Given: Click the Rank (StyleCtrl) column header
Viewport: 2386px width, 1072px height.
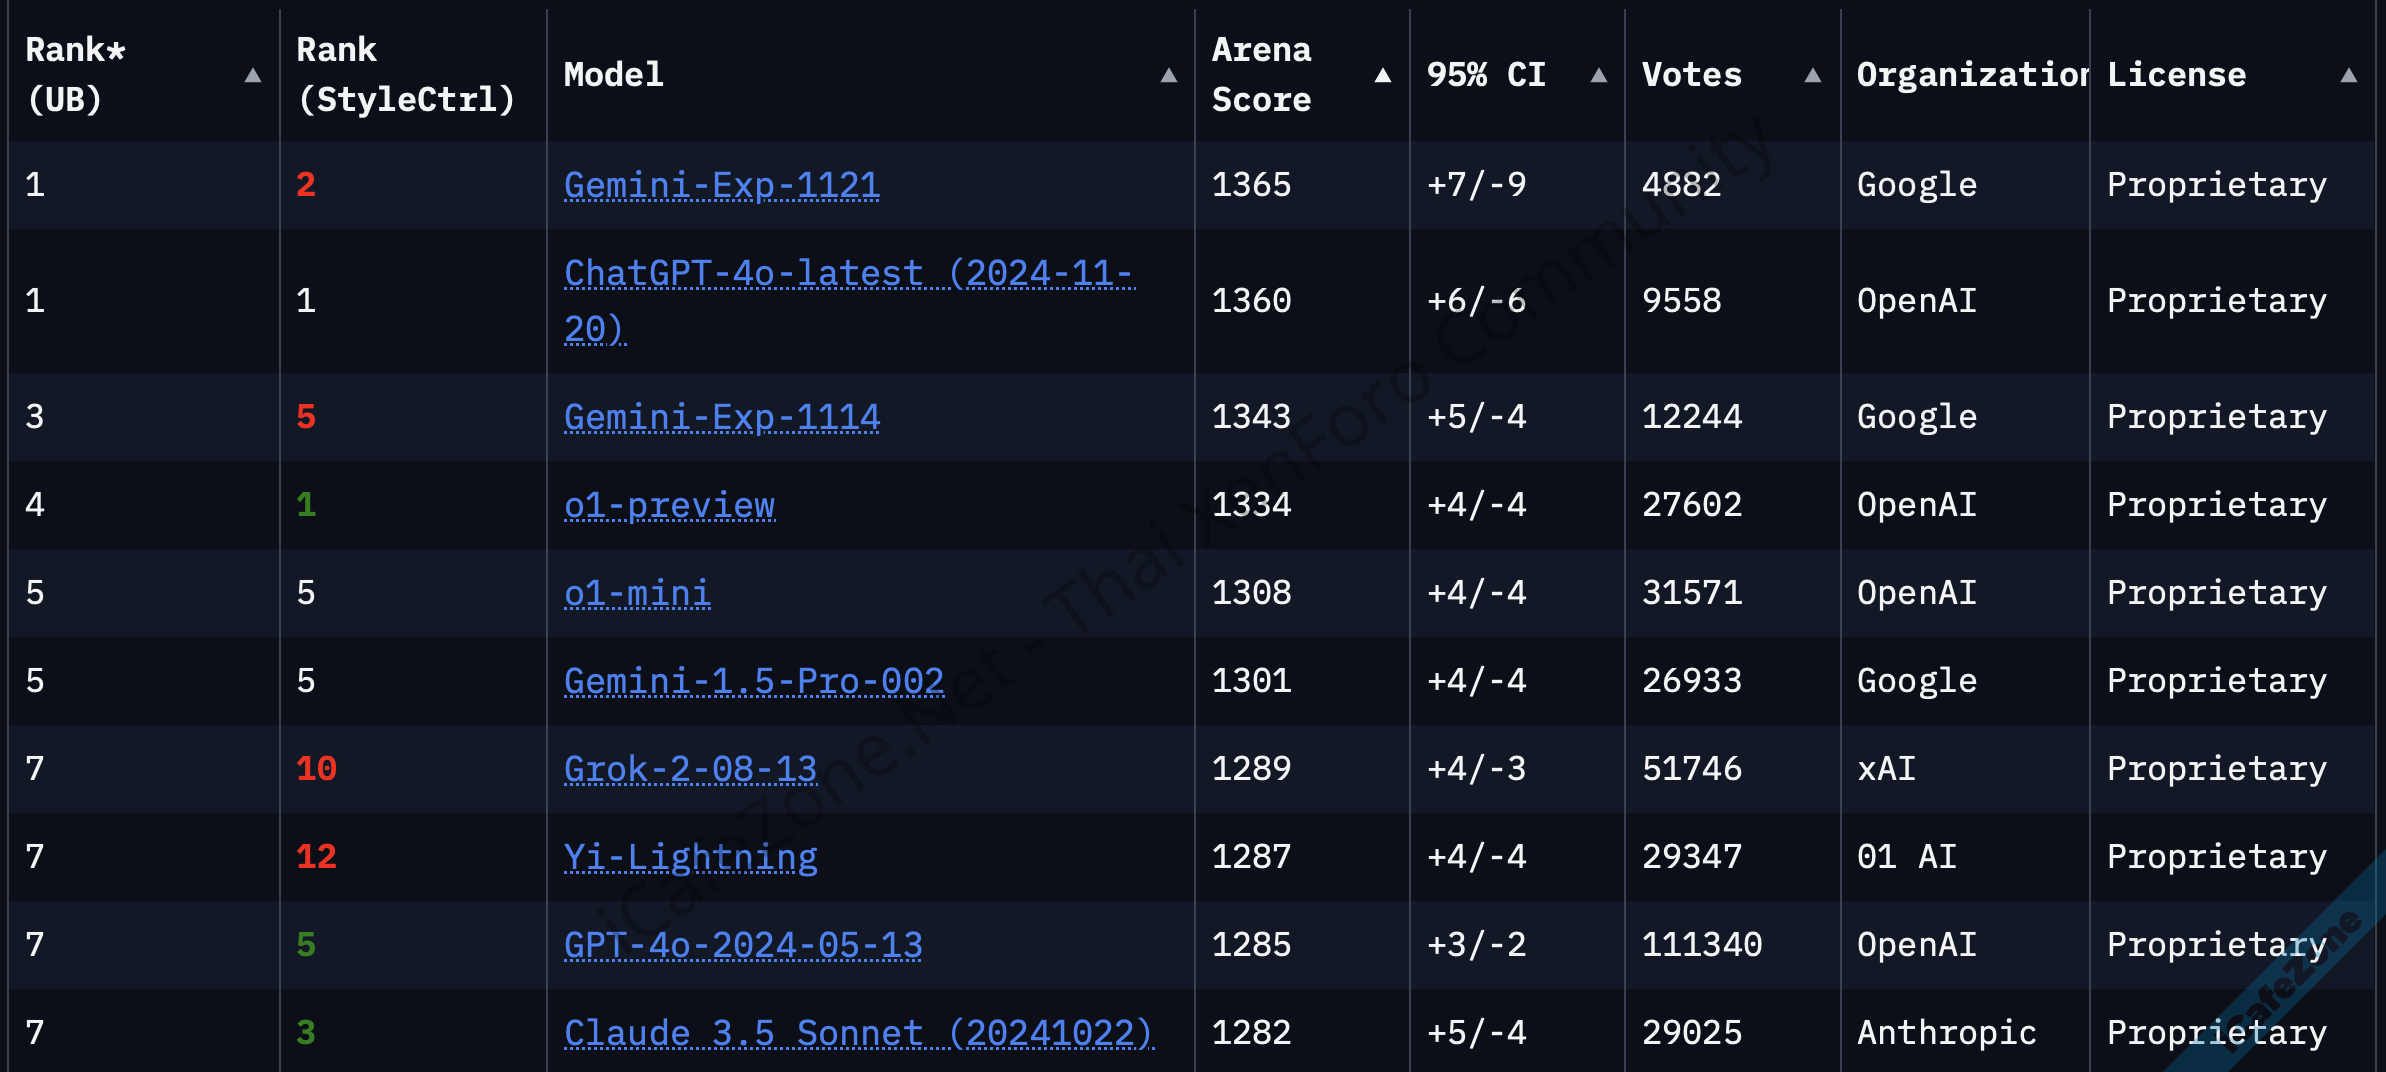Looking at the screenshot, I should [x=405, y=75].
